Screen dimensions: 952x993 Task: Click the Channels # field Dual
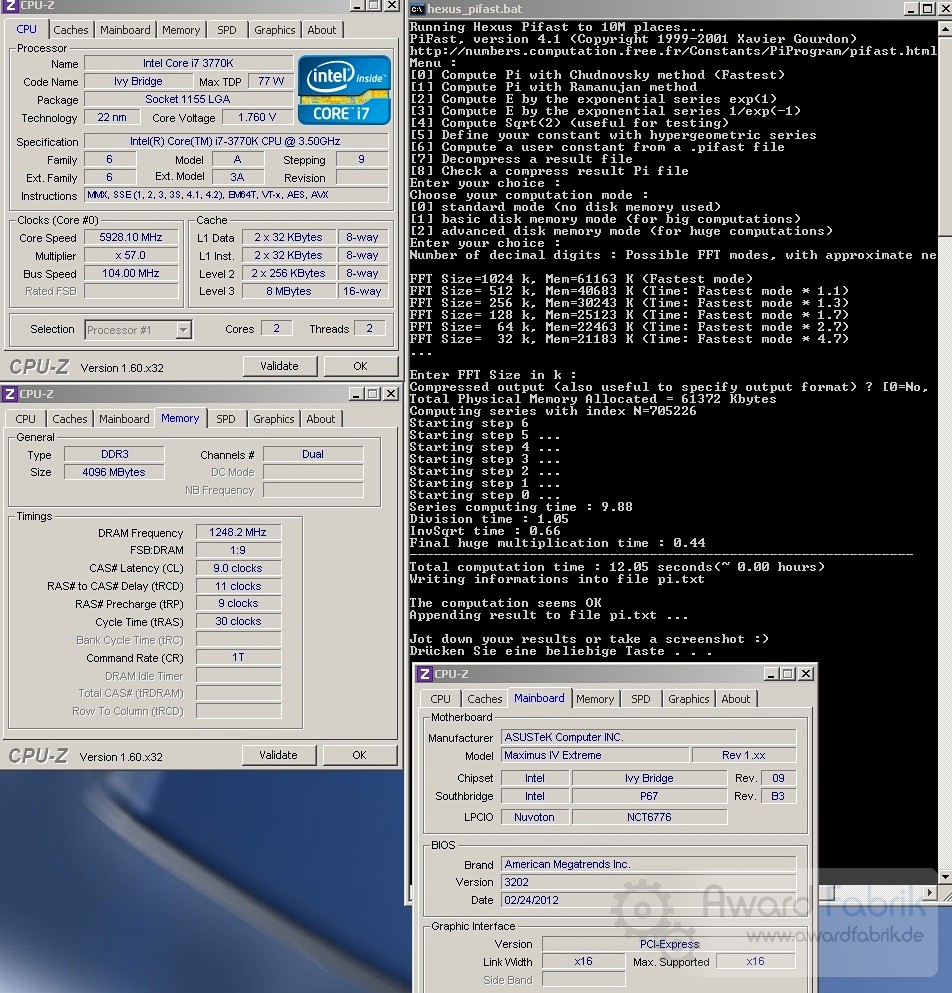(313, 454)
